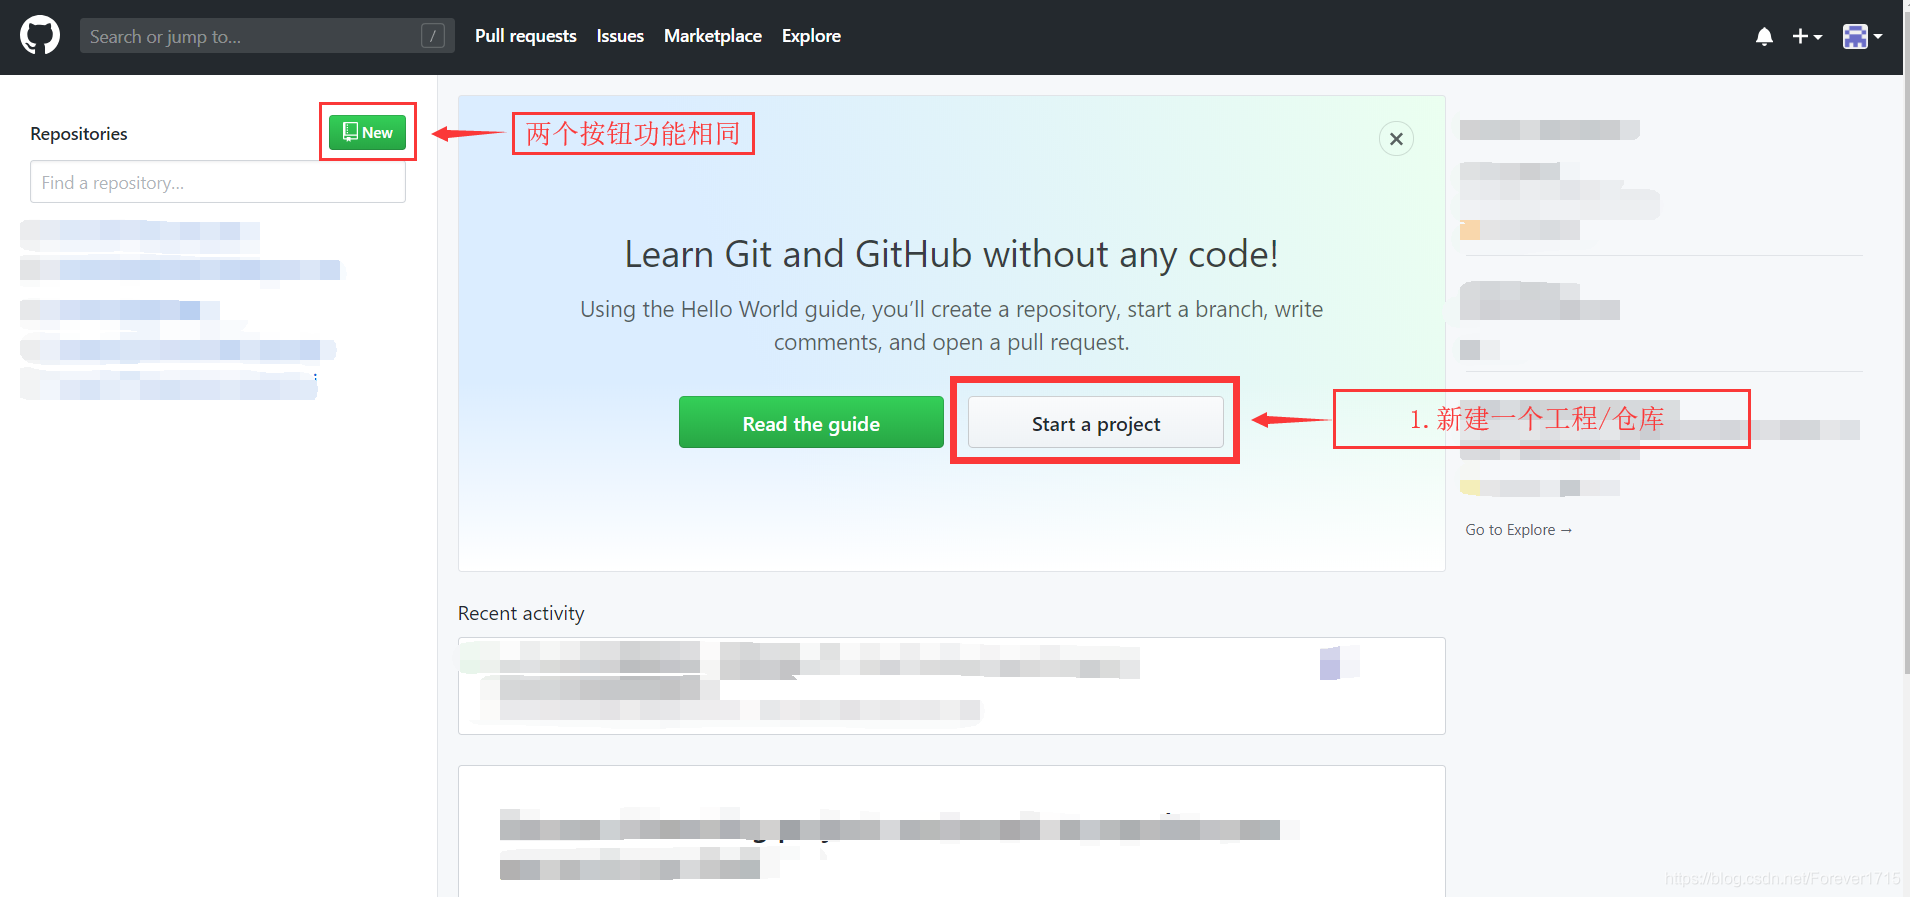The image size is (1910, 897).
Task: Click Read the guide button
Action: click(x=811, y=423)
